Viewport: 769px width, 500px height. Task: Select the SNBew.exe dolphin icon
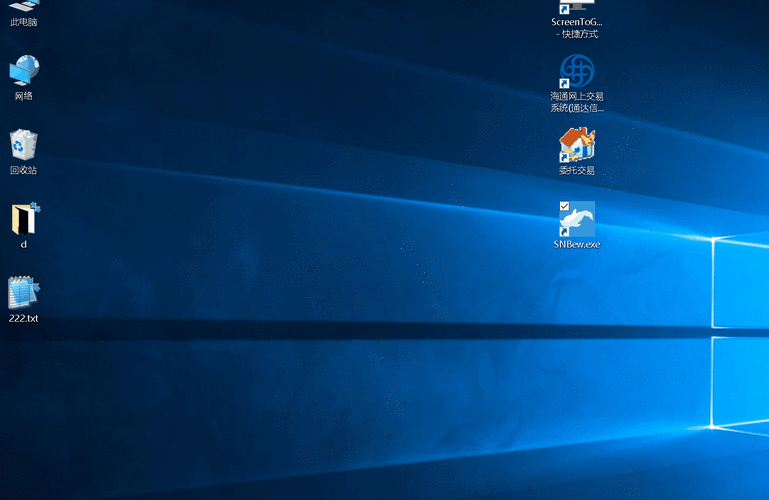click(577, 219)
